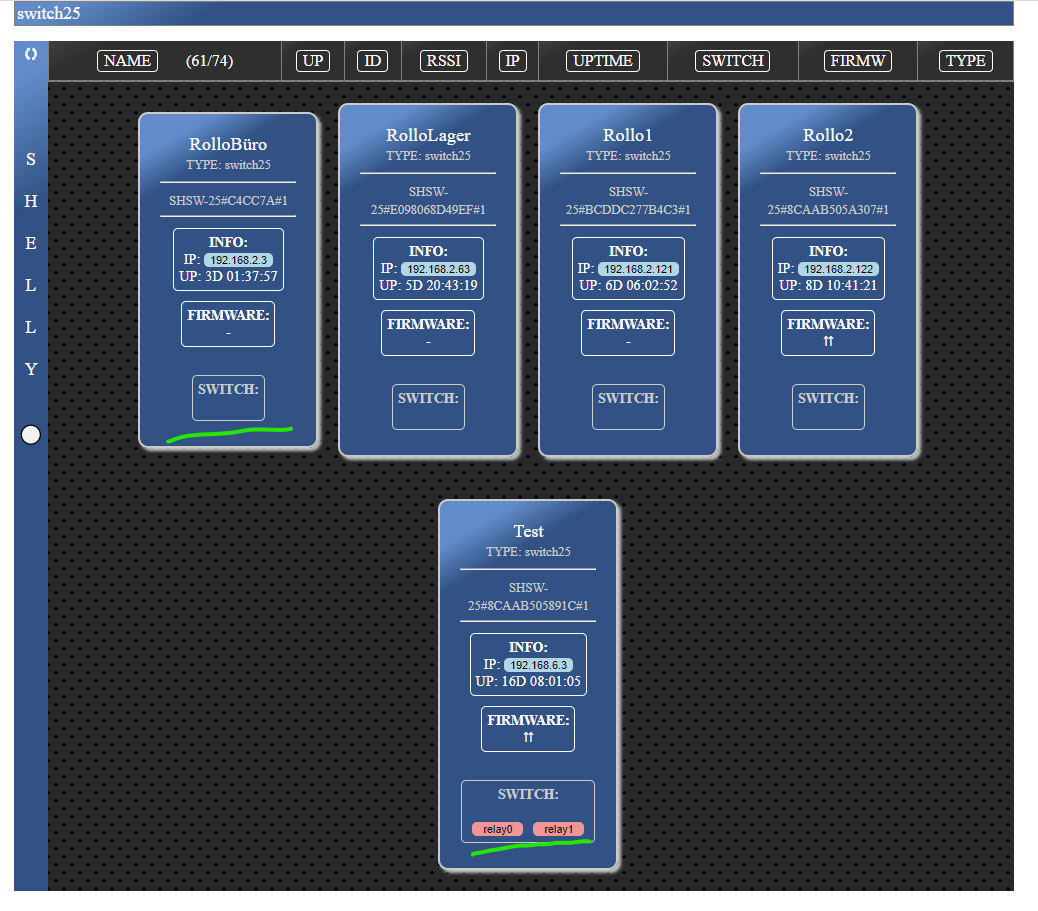Click the white circle in the Shelly sidebar
This screenshot has width=1038, height=911.
point(31,434)
